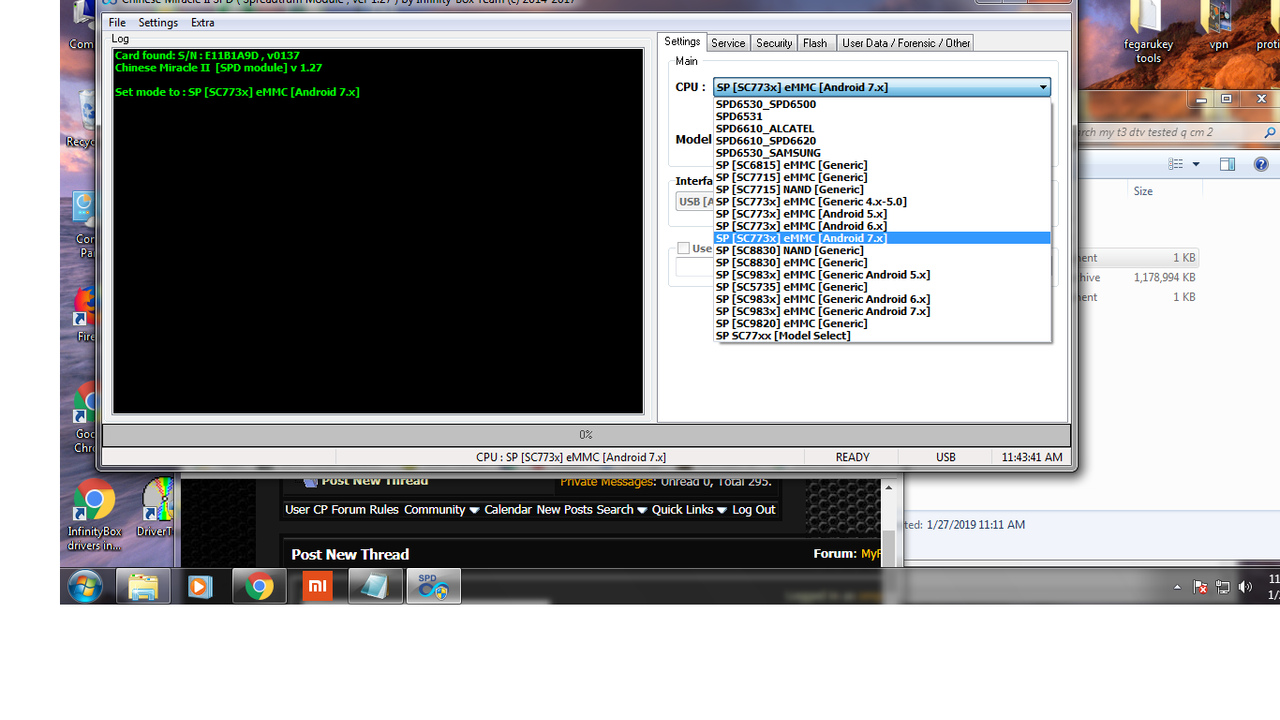Open the fegarukey tools desktop folder
Screen dimensions: 1280x720
coord(1148,33)
